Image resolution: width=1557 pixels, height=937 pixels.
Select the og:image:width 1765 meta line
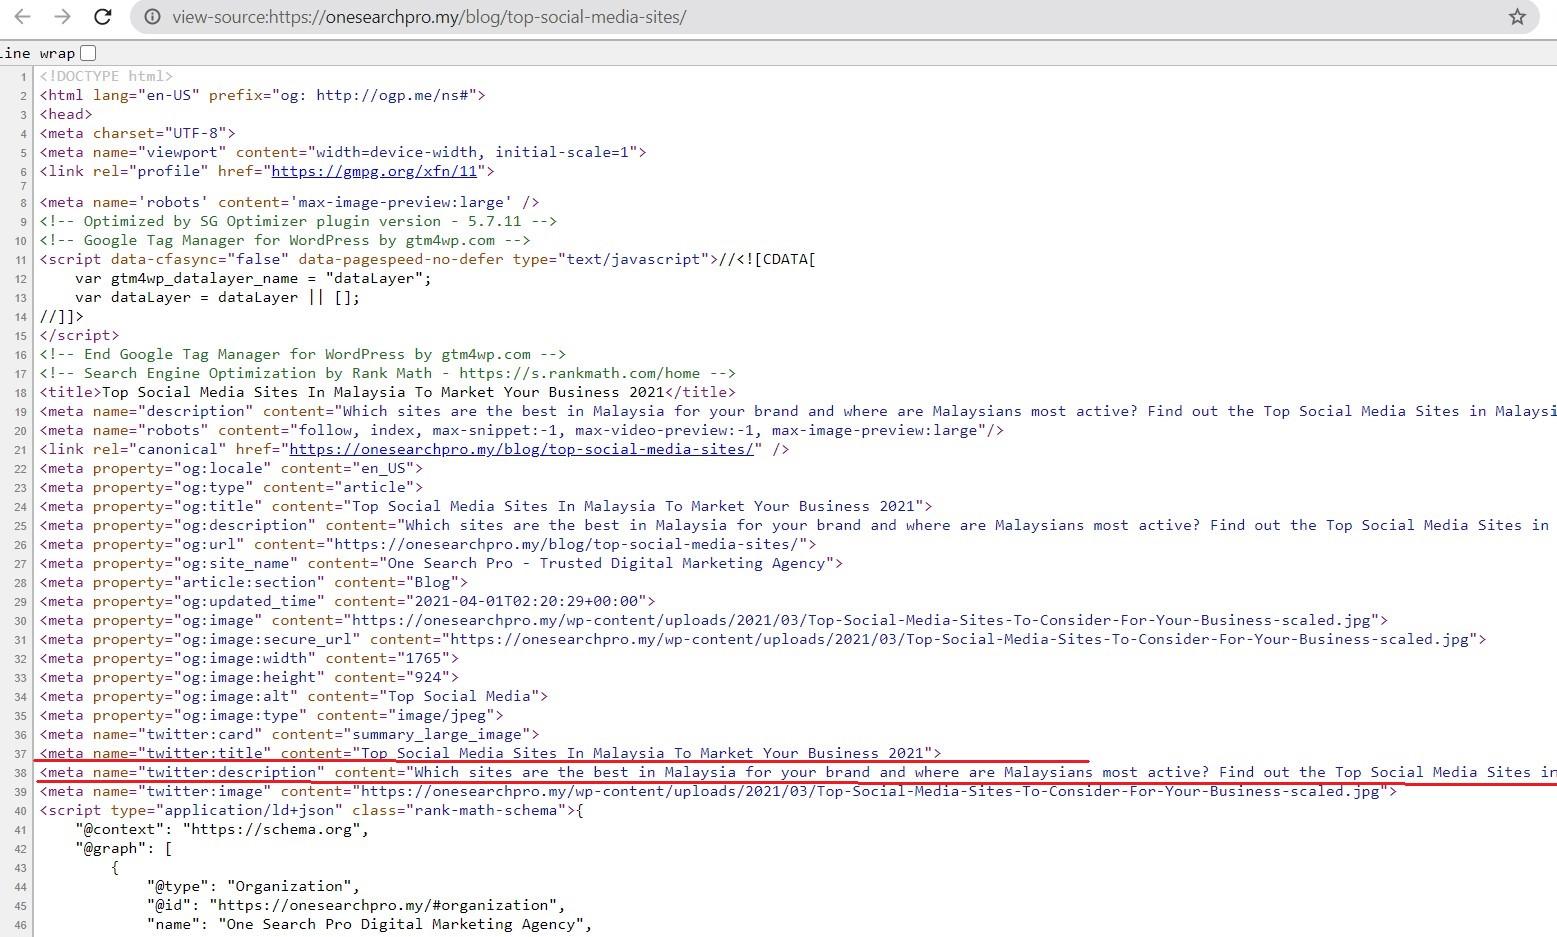coord(249,658)
